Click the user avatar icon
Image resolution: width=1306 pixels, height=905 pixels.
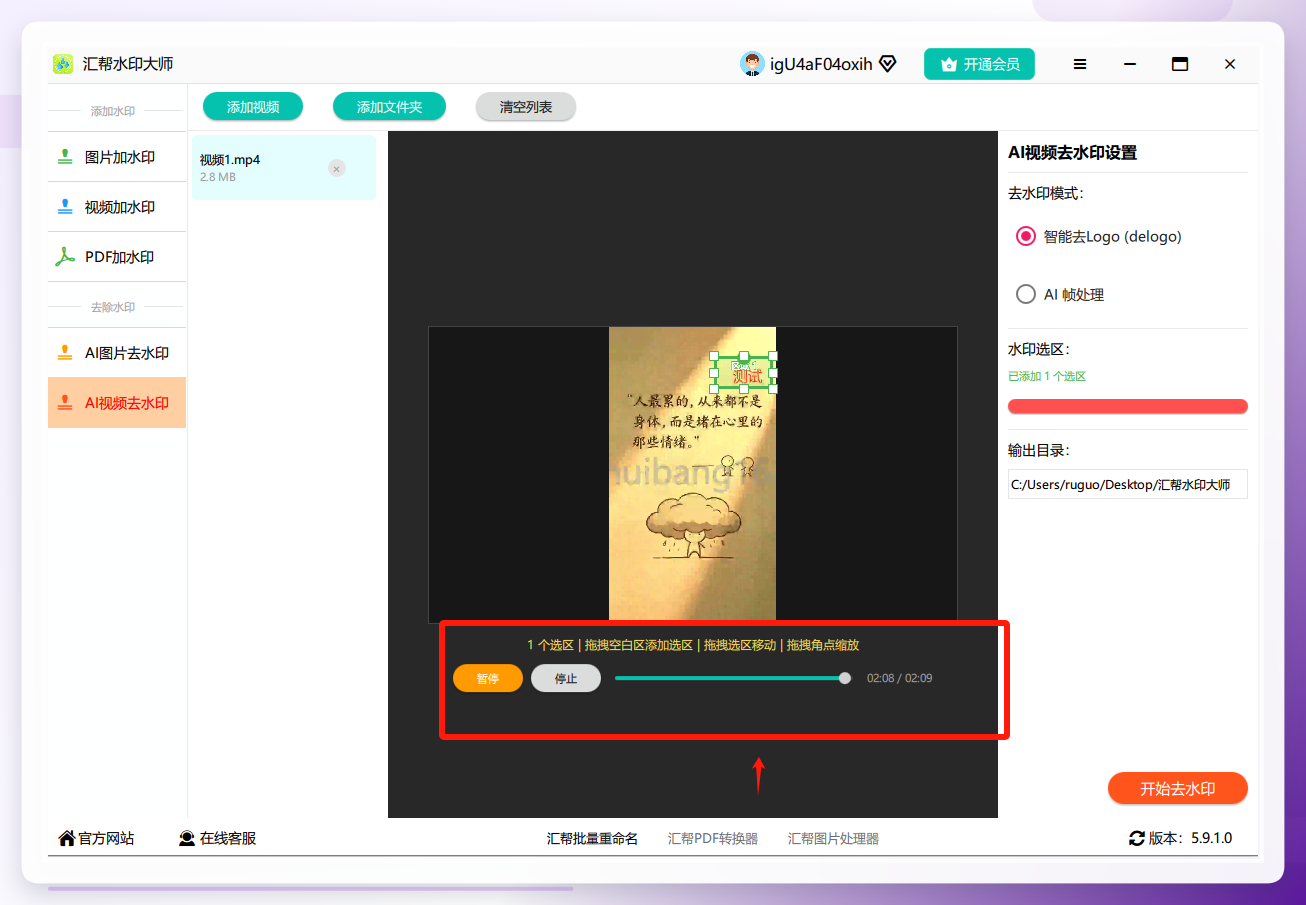[752, 64]
